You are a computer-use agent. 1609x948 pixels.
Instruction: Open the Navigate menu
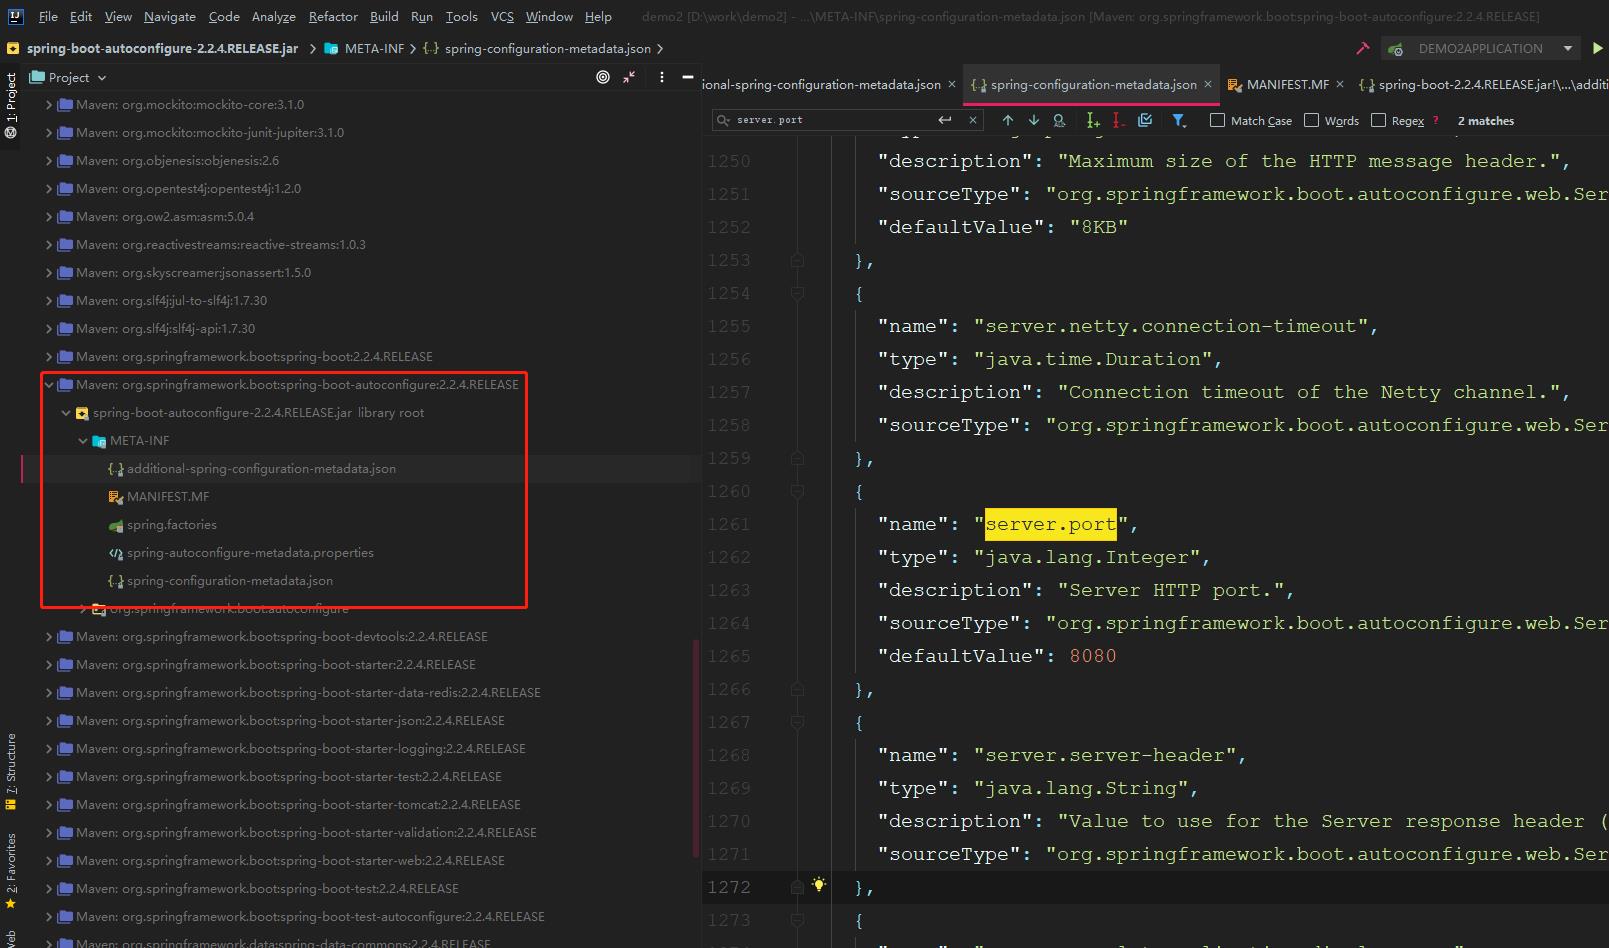(x=169, y=16)
